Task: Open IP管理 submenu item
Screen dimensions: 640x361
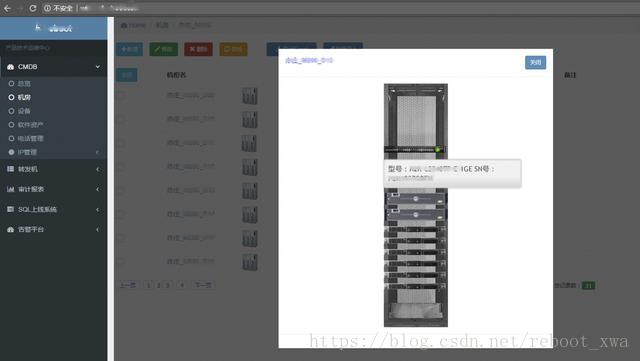Action: pyautogui.click(x=27, y=152)
